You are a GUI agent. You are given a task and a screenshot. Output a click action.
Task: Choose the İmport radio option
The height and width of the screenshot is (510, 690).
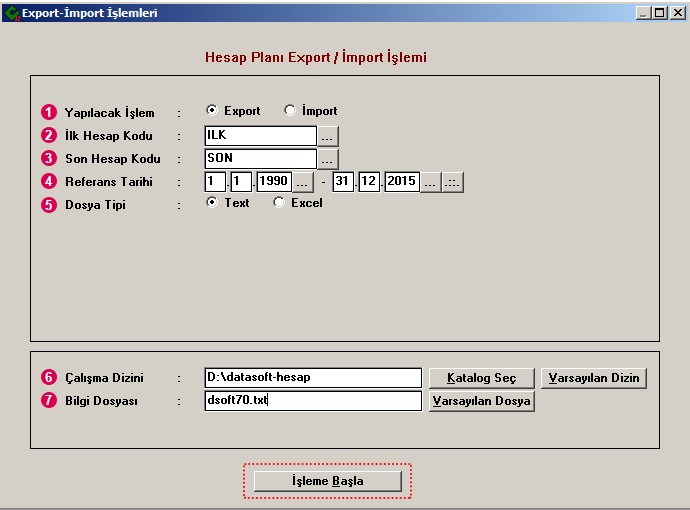coord(290,111)
